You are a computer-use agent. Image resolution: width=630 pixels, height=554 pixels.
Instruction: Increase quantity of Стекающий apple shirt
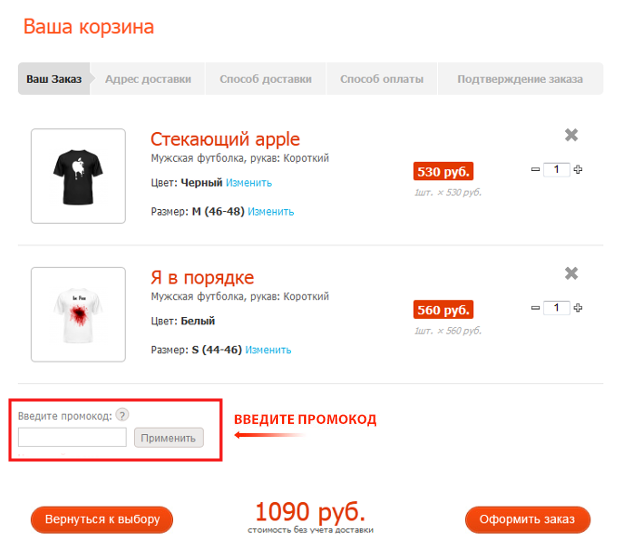tap(578, 170)
